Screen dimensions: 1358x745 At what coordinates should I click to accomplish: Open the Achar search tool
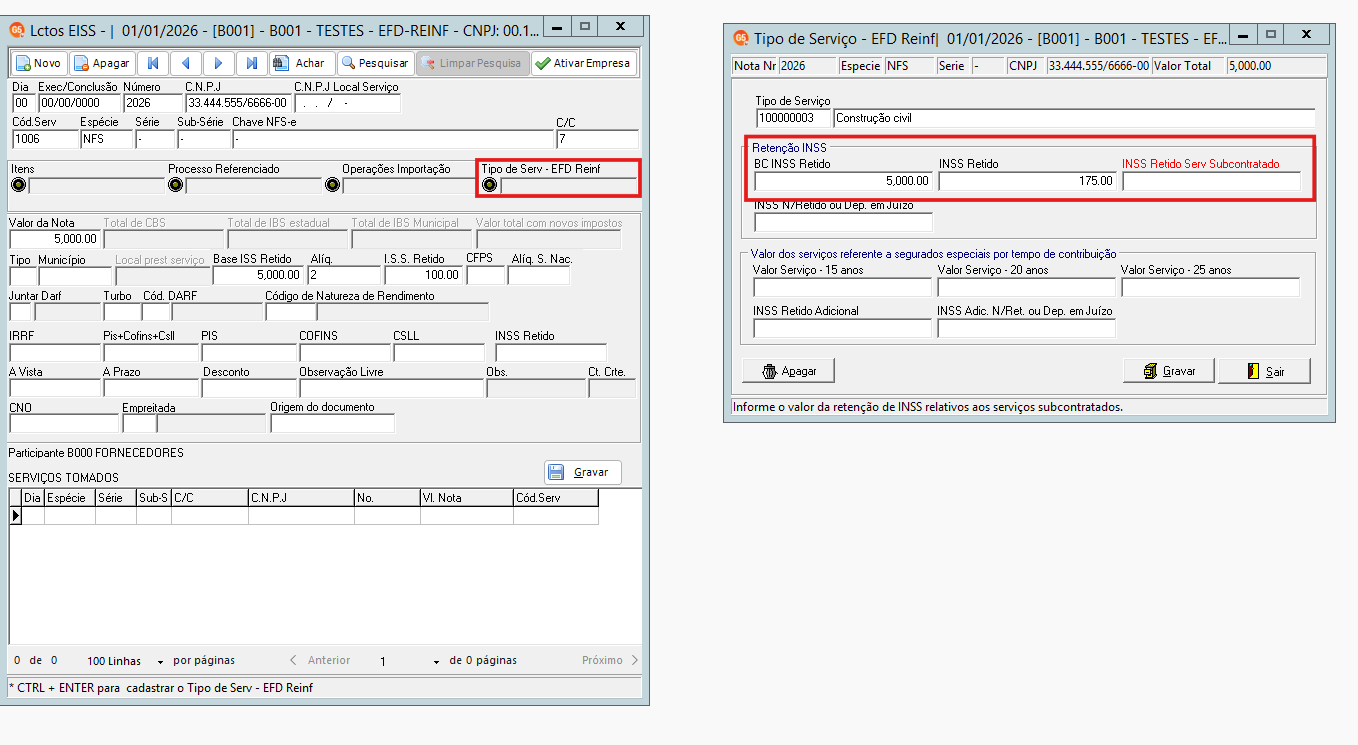tap(302, 63)
